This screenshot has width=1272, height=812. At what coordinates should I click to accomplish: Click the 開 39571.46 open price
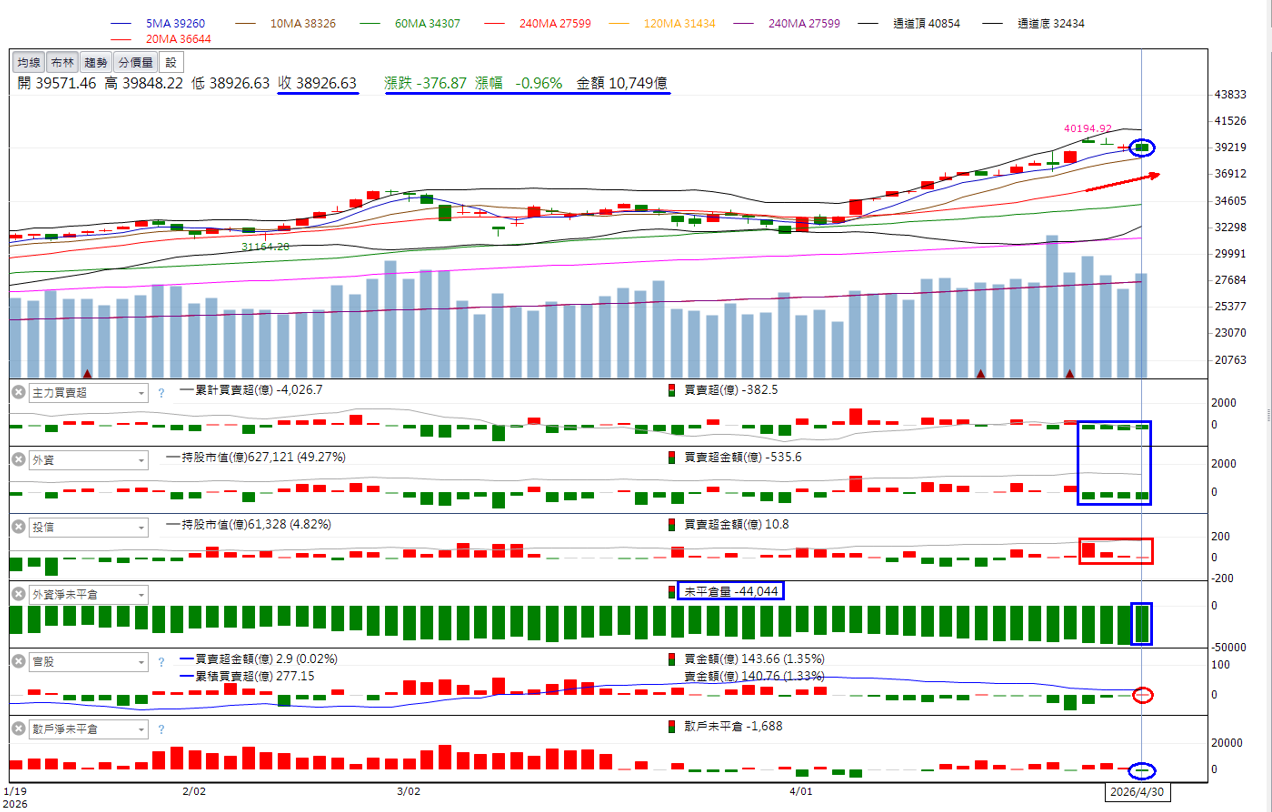[x=57, y=84]
